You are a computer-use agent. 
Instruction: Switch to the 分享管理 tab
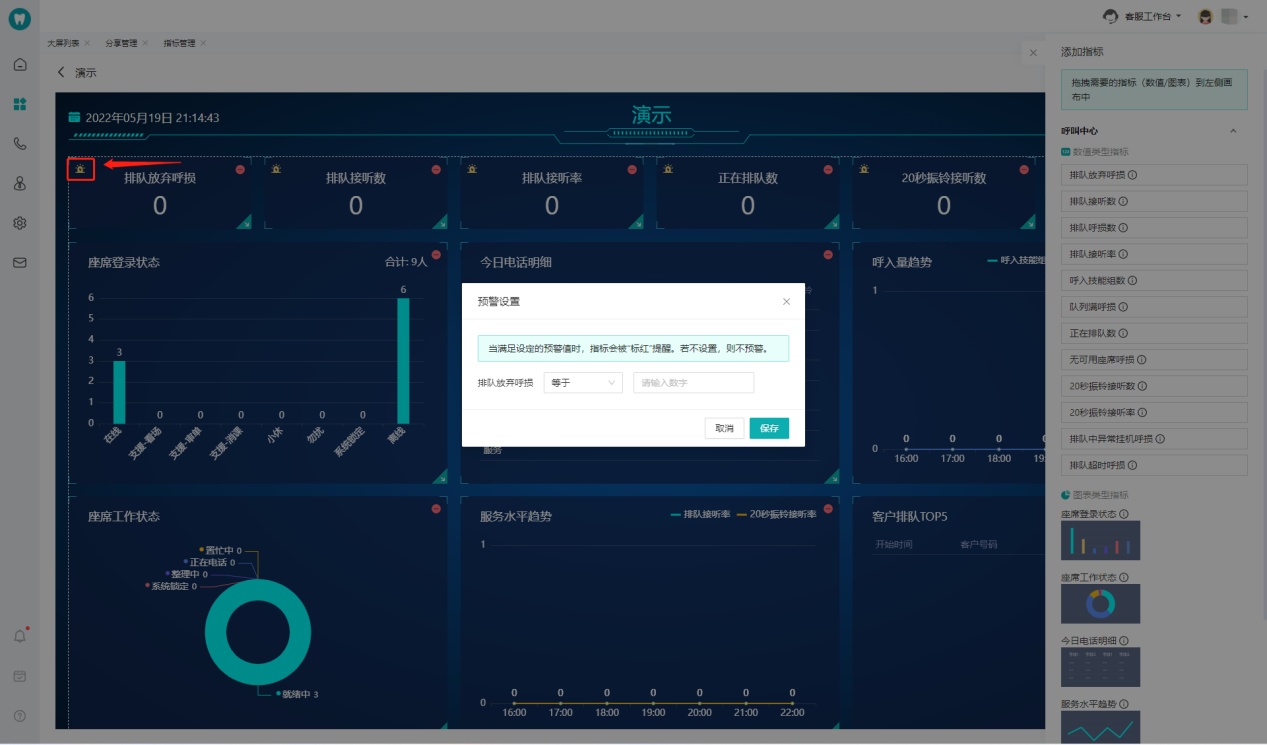point(121,43)
